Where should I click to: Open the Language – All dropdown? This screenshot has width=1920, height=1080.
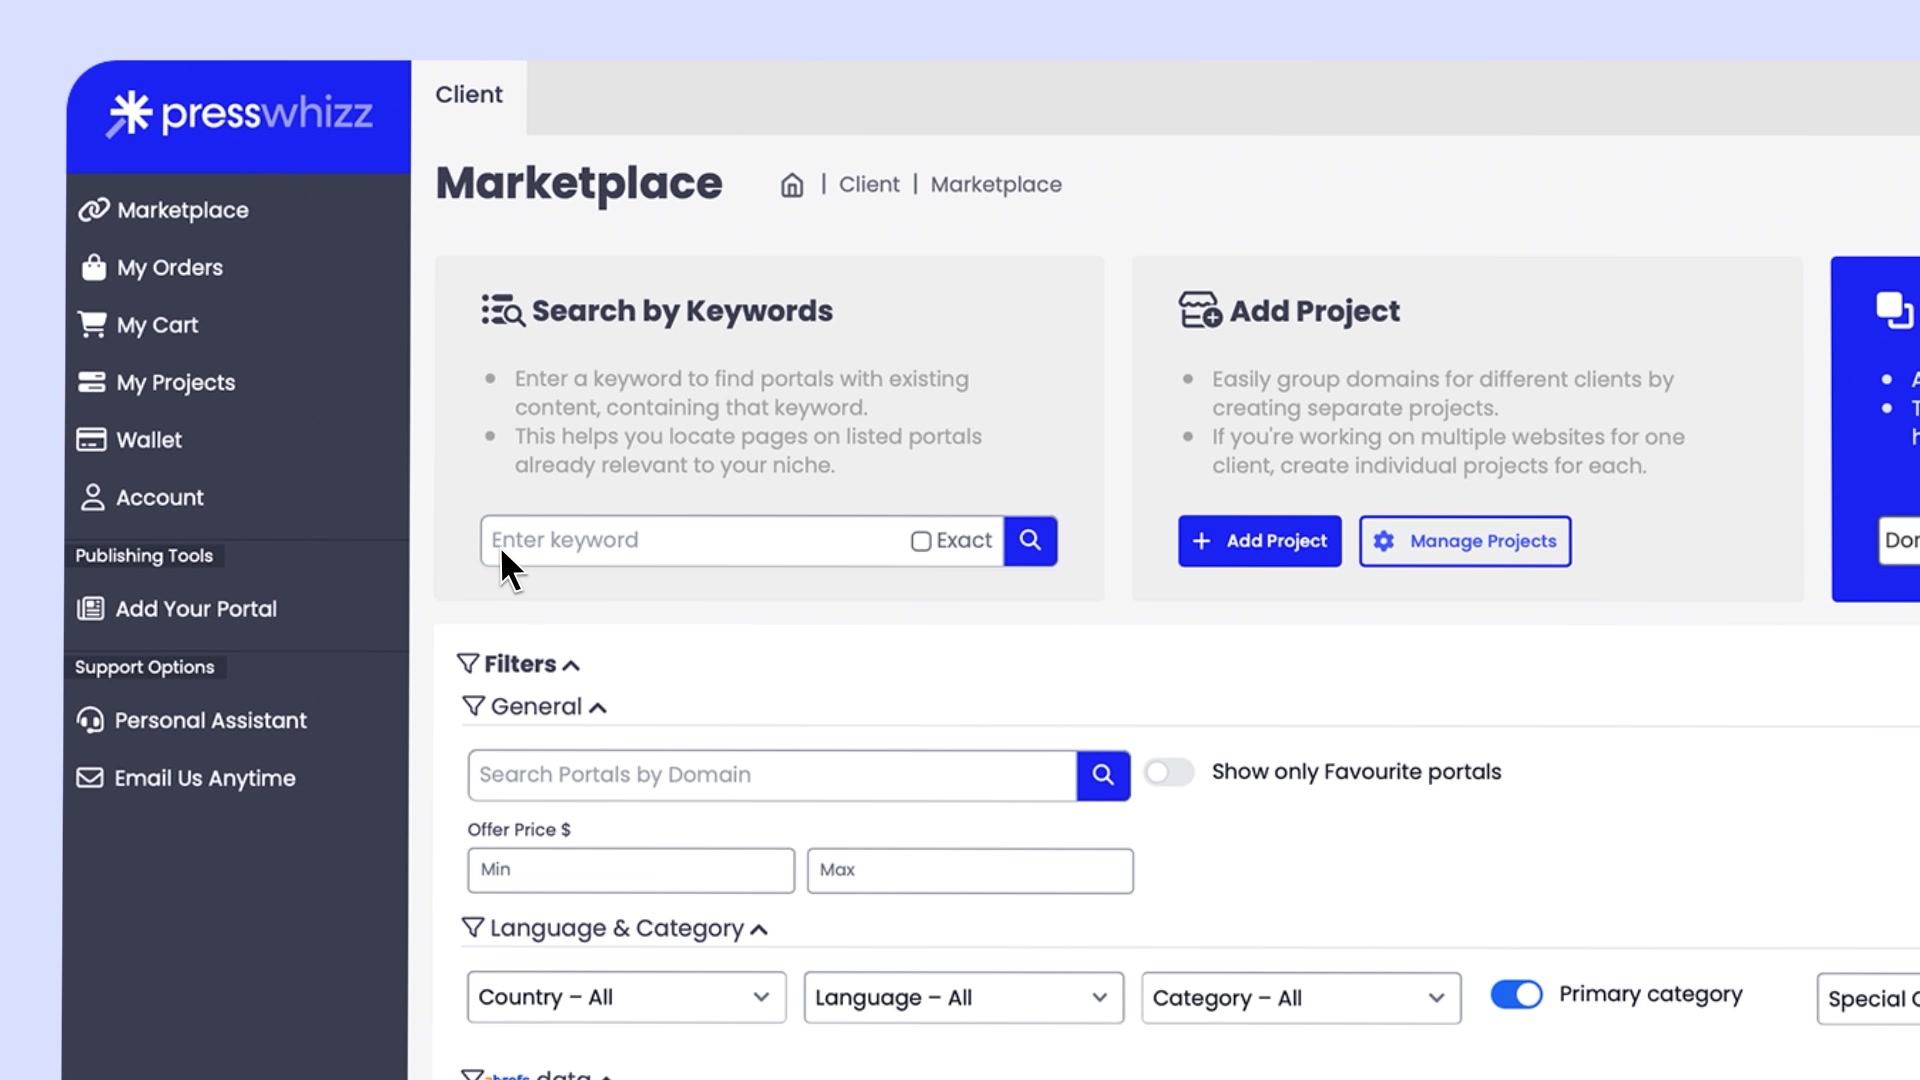click(x=964, y=997)
